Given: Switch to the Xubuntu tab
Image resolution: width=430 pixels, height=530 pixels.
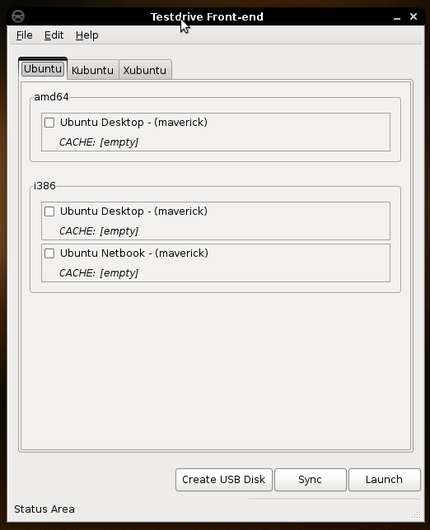Looking at the screenshot, I should [x=145, y=70].
